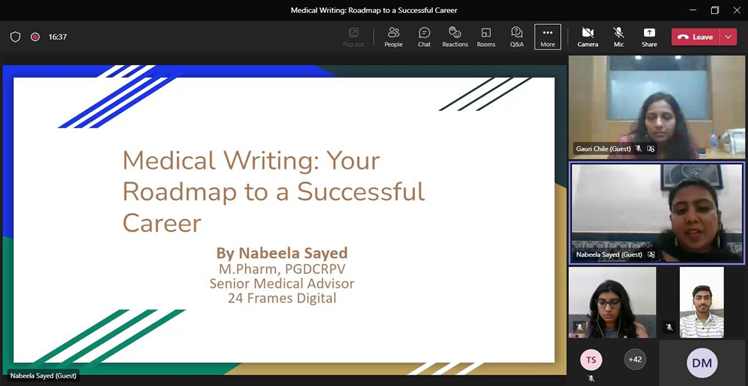Select the video tile of girl with glasses
The image size is (748, 386).
click(x=613, y=303)
